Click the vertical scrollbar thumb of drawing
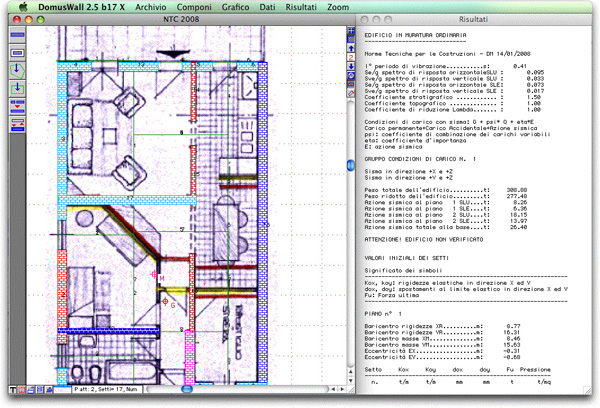The height and width of the screenshot is (408, 600). coord(351,165)
